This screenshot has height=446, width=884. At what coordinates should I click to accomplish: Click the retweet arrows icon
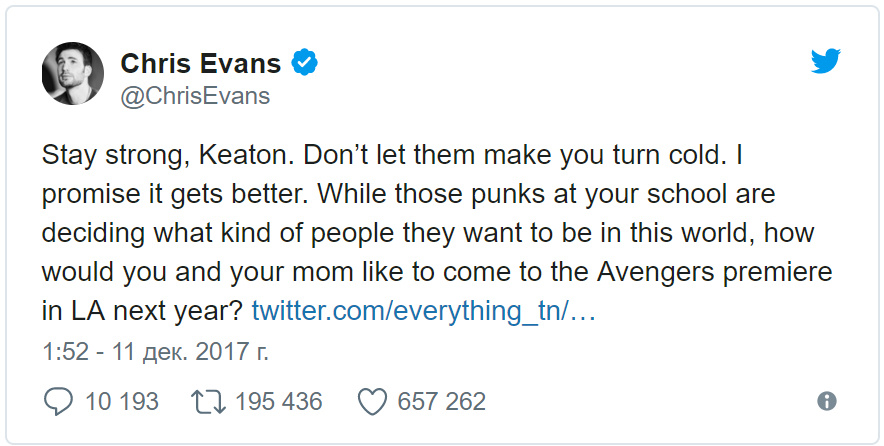point(208,402)
